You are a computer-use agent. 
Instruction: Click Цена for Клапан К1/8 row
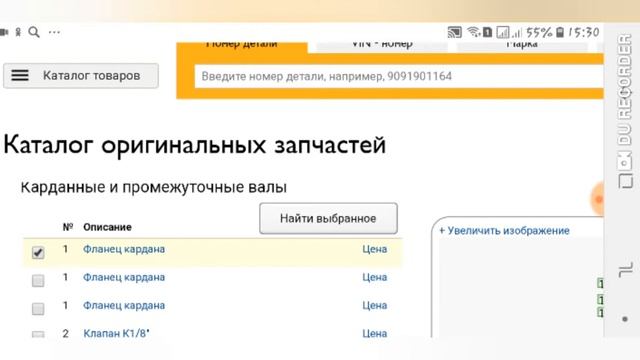374,333
